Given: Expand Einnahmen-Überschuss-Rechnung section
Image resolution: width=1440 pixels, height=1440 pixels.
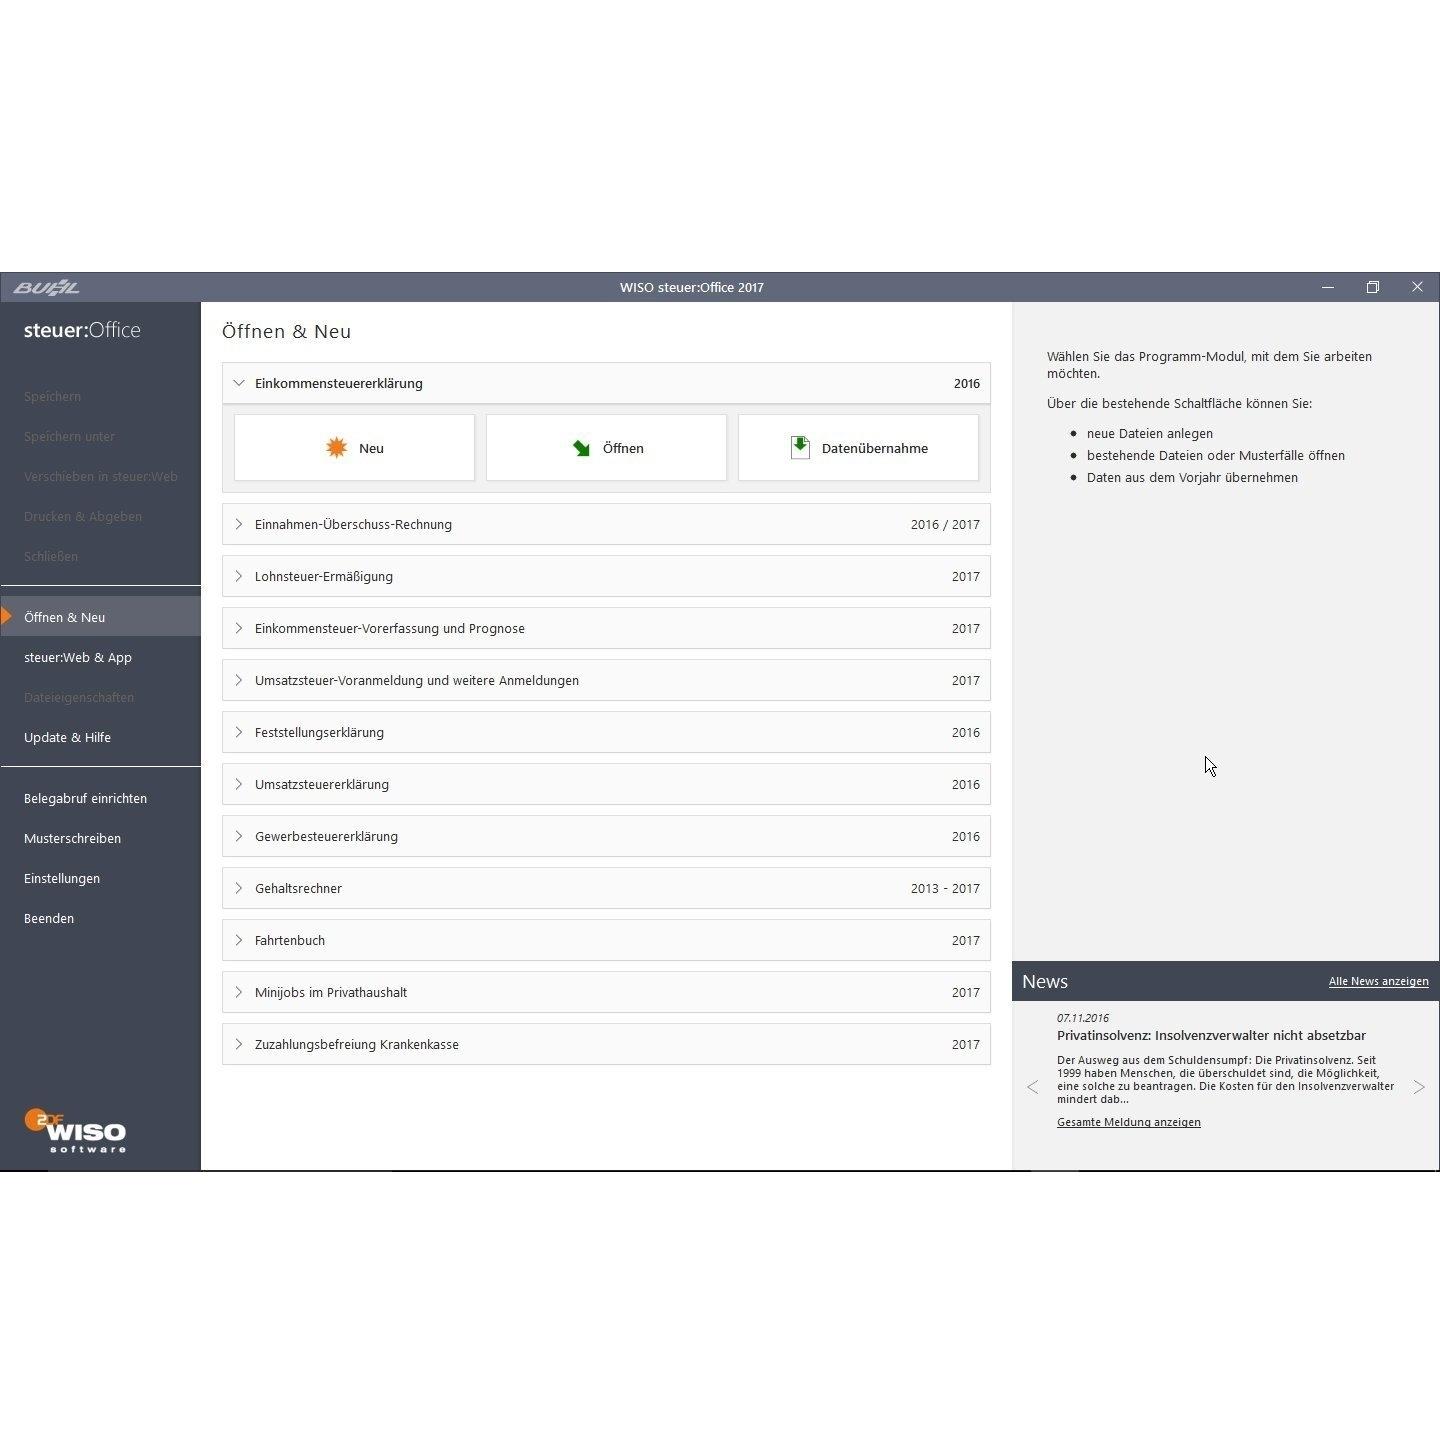Looking at the screenshot, I should click(239, 524).
